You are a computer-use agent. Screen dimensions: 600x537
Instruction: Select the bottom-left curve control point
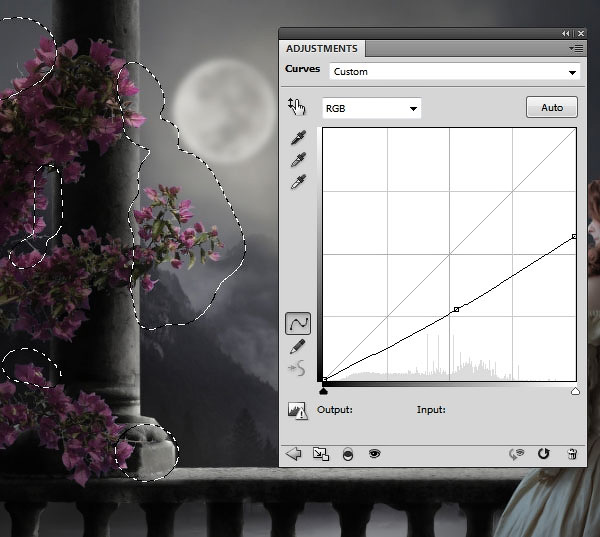(x=324, y=379)
